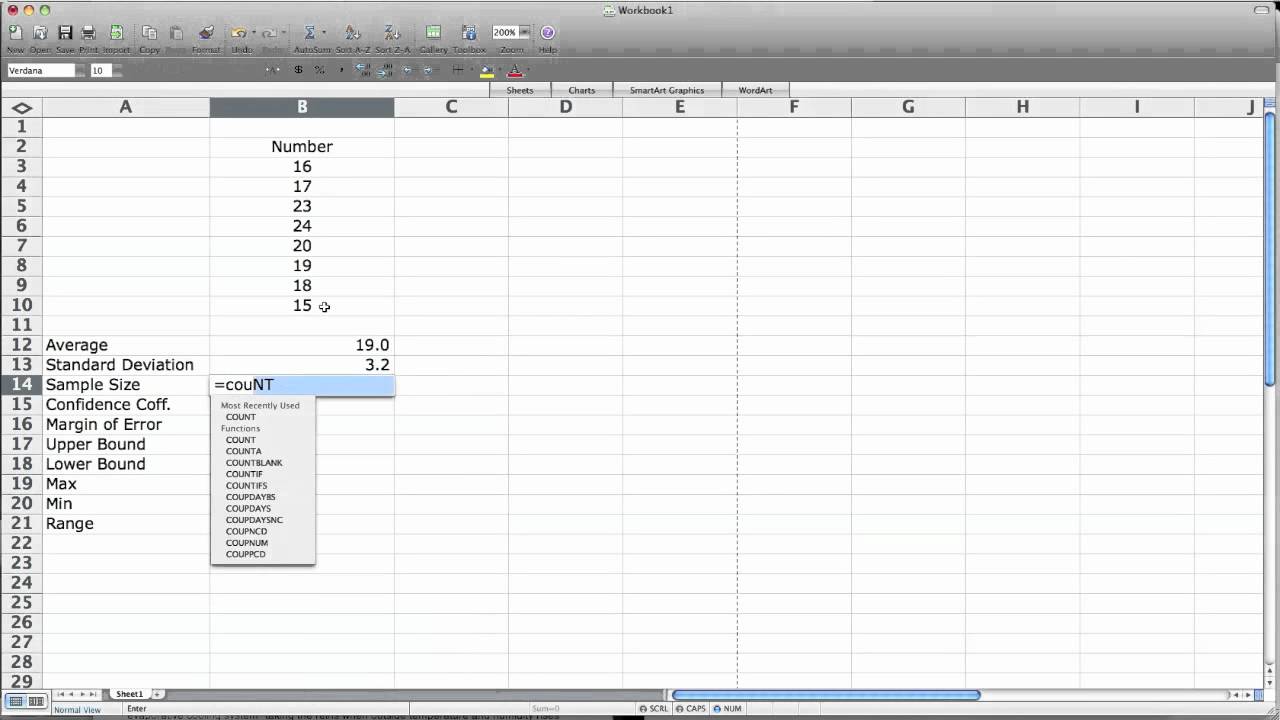Click the Import icon
Image resolution: width=1280 pixels, height=720 pixels.
click(116, 33)
